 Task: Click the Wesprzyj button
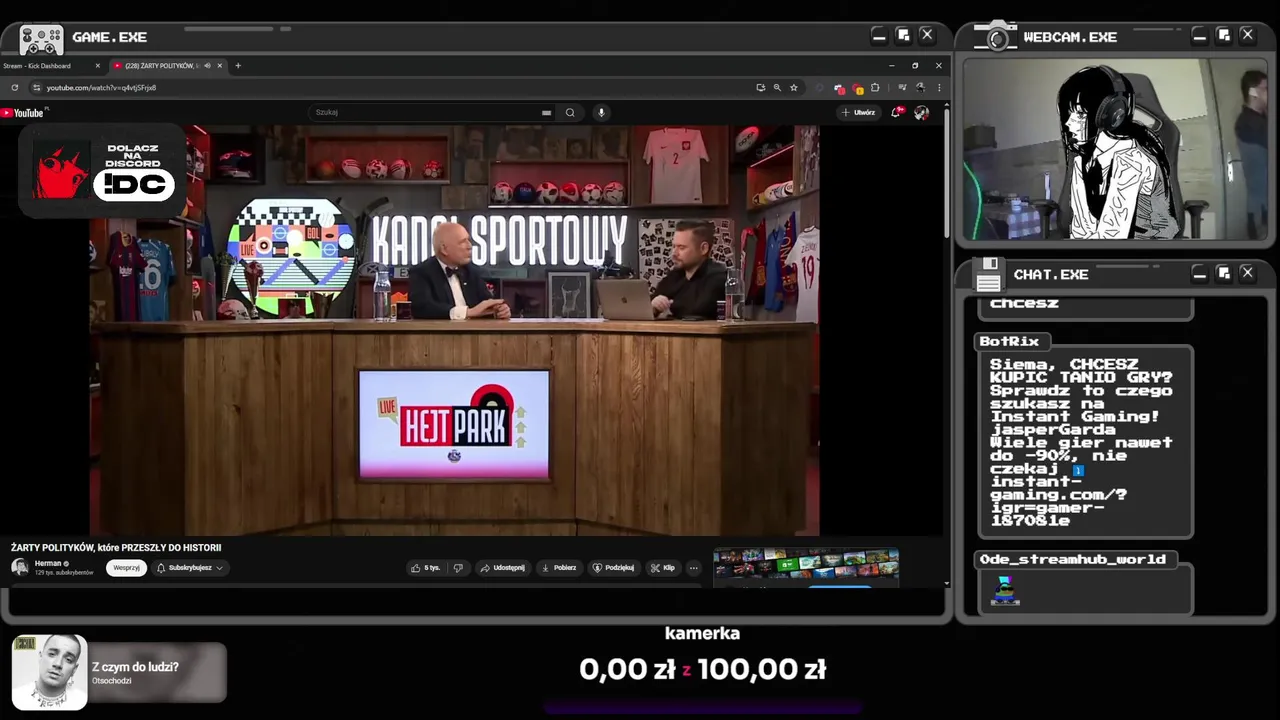(127, 568)
